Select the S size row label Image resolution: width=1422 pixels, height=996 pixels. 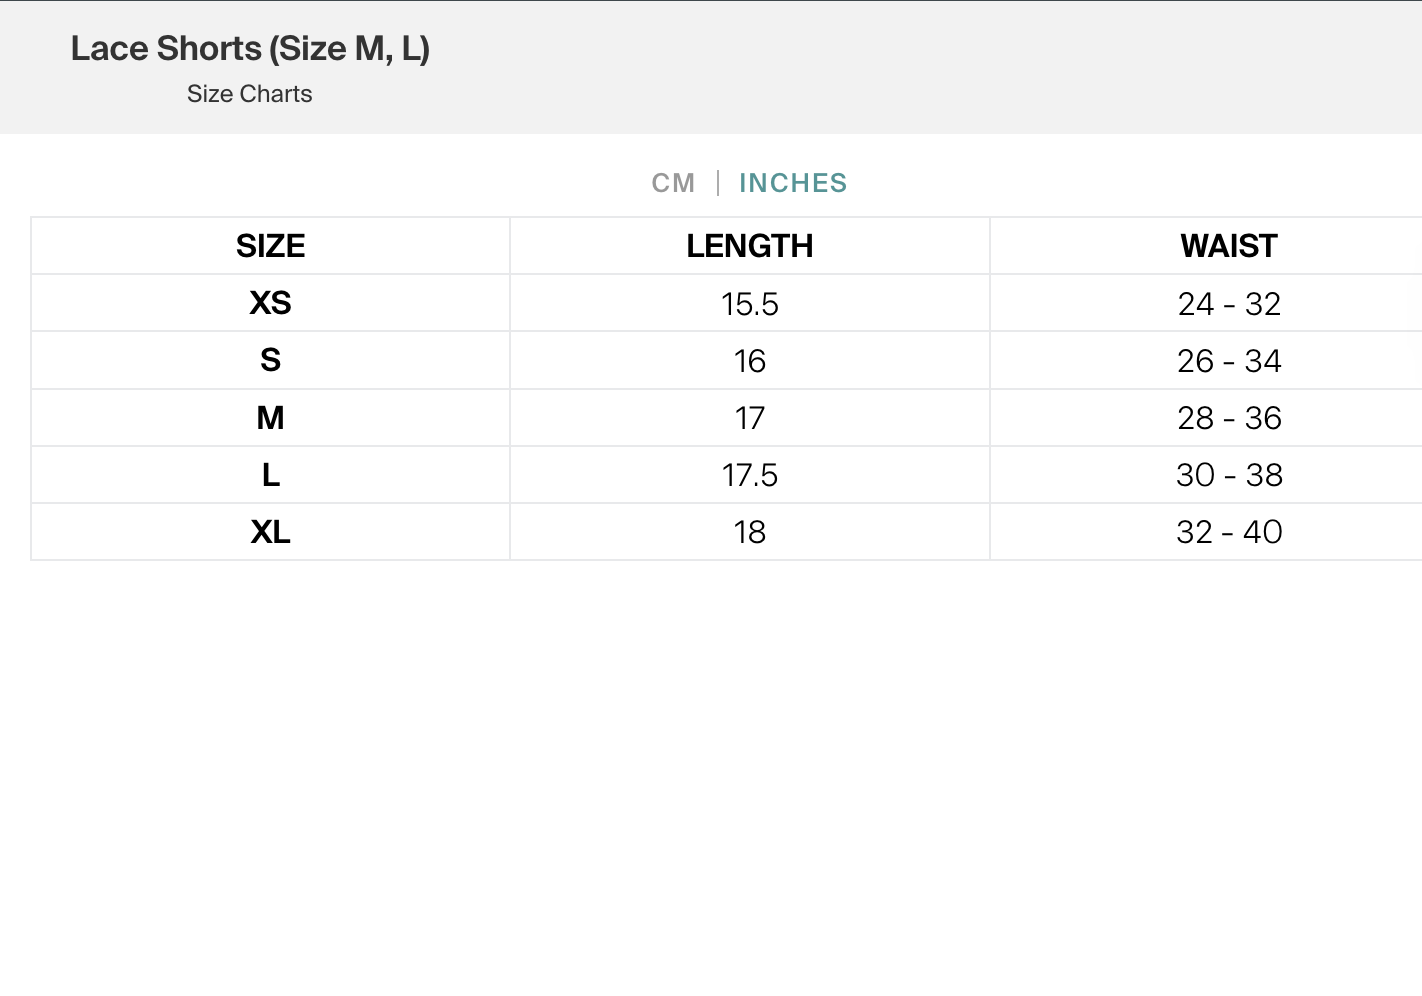(271, 360)
